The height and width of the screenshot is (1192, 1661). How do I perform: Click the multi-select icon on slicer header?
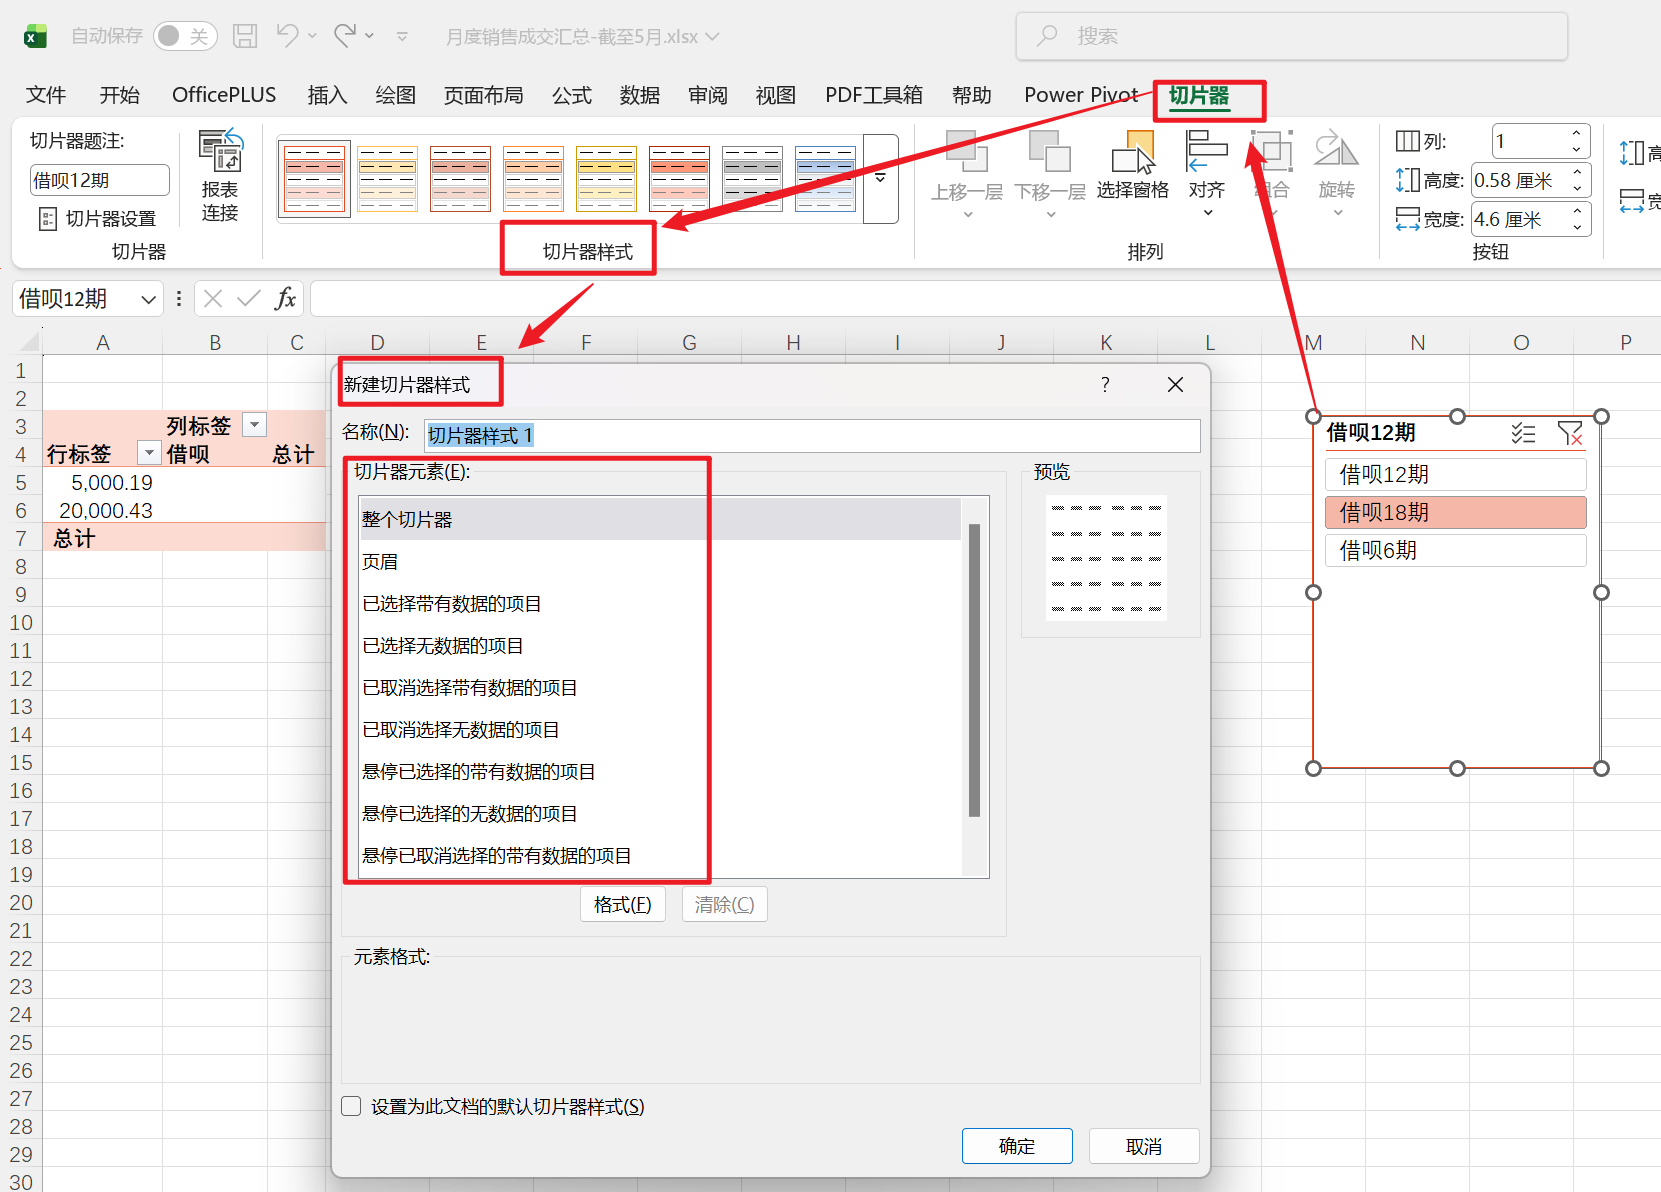(1523, 433)
